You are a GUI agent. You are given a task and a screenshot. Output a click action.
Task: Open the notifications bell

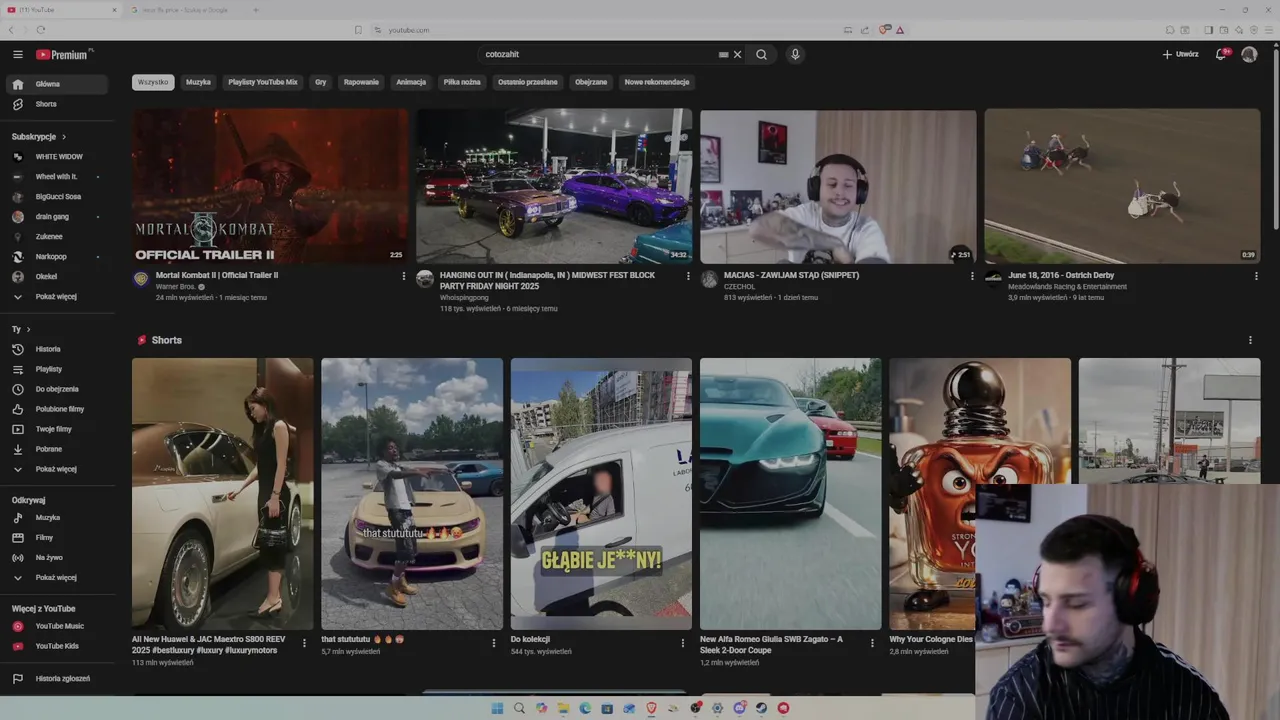point(1221,54)
